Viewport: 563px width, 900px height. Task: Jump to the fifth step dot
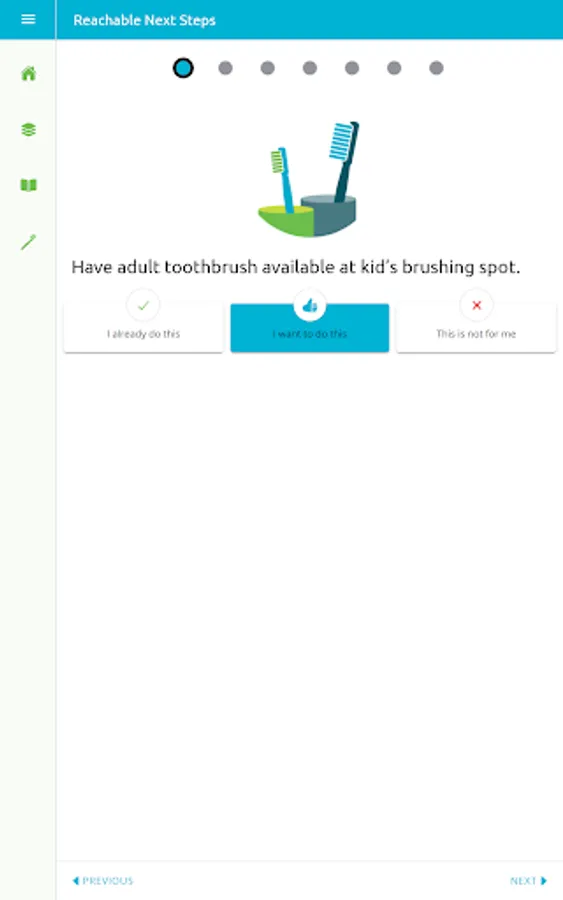coord(352,68)
